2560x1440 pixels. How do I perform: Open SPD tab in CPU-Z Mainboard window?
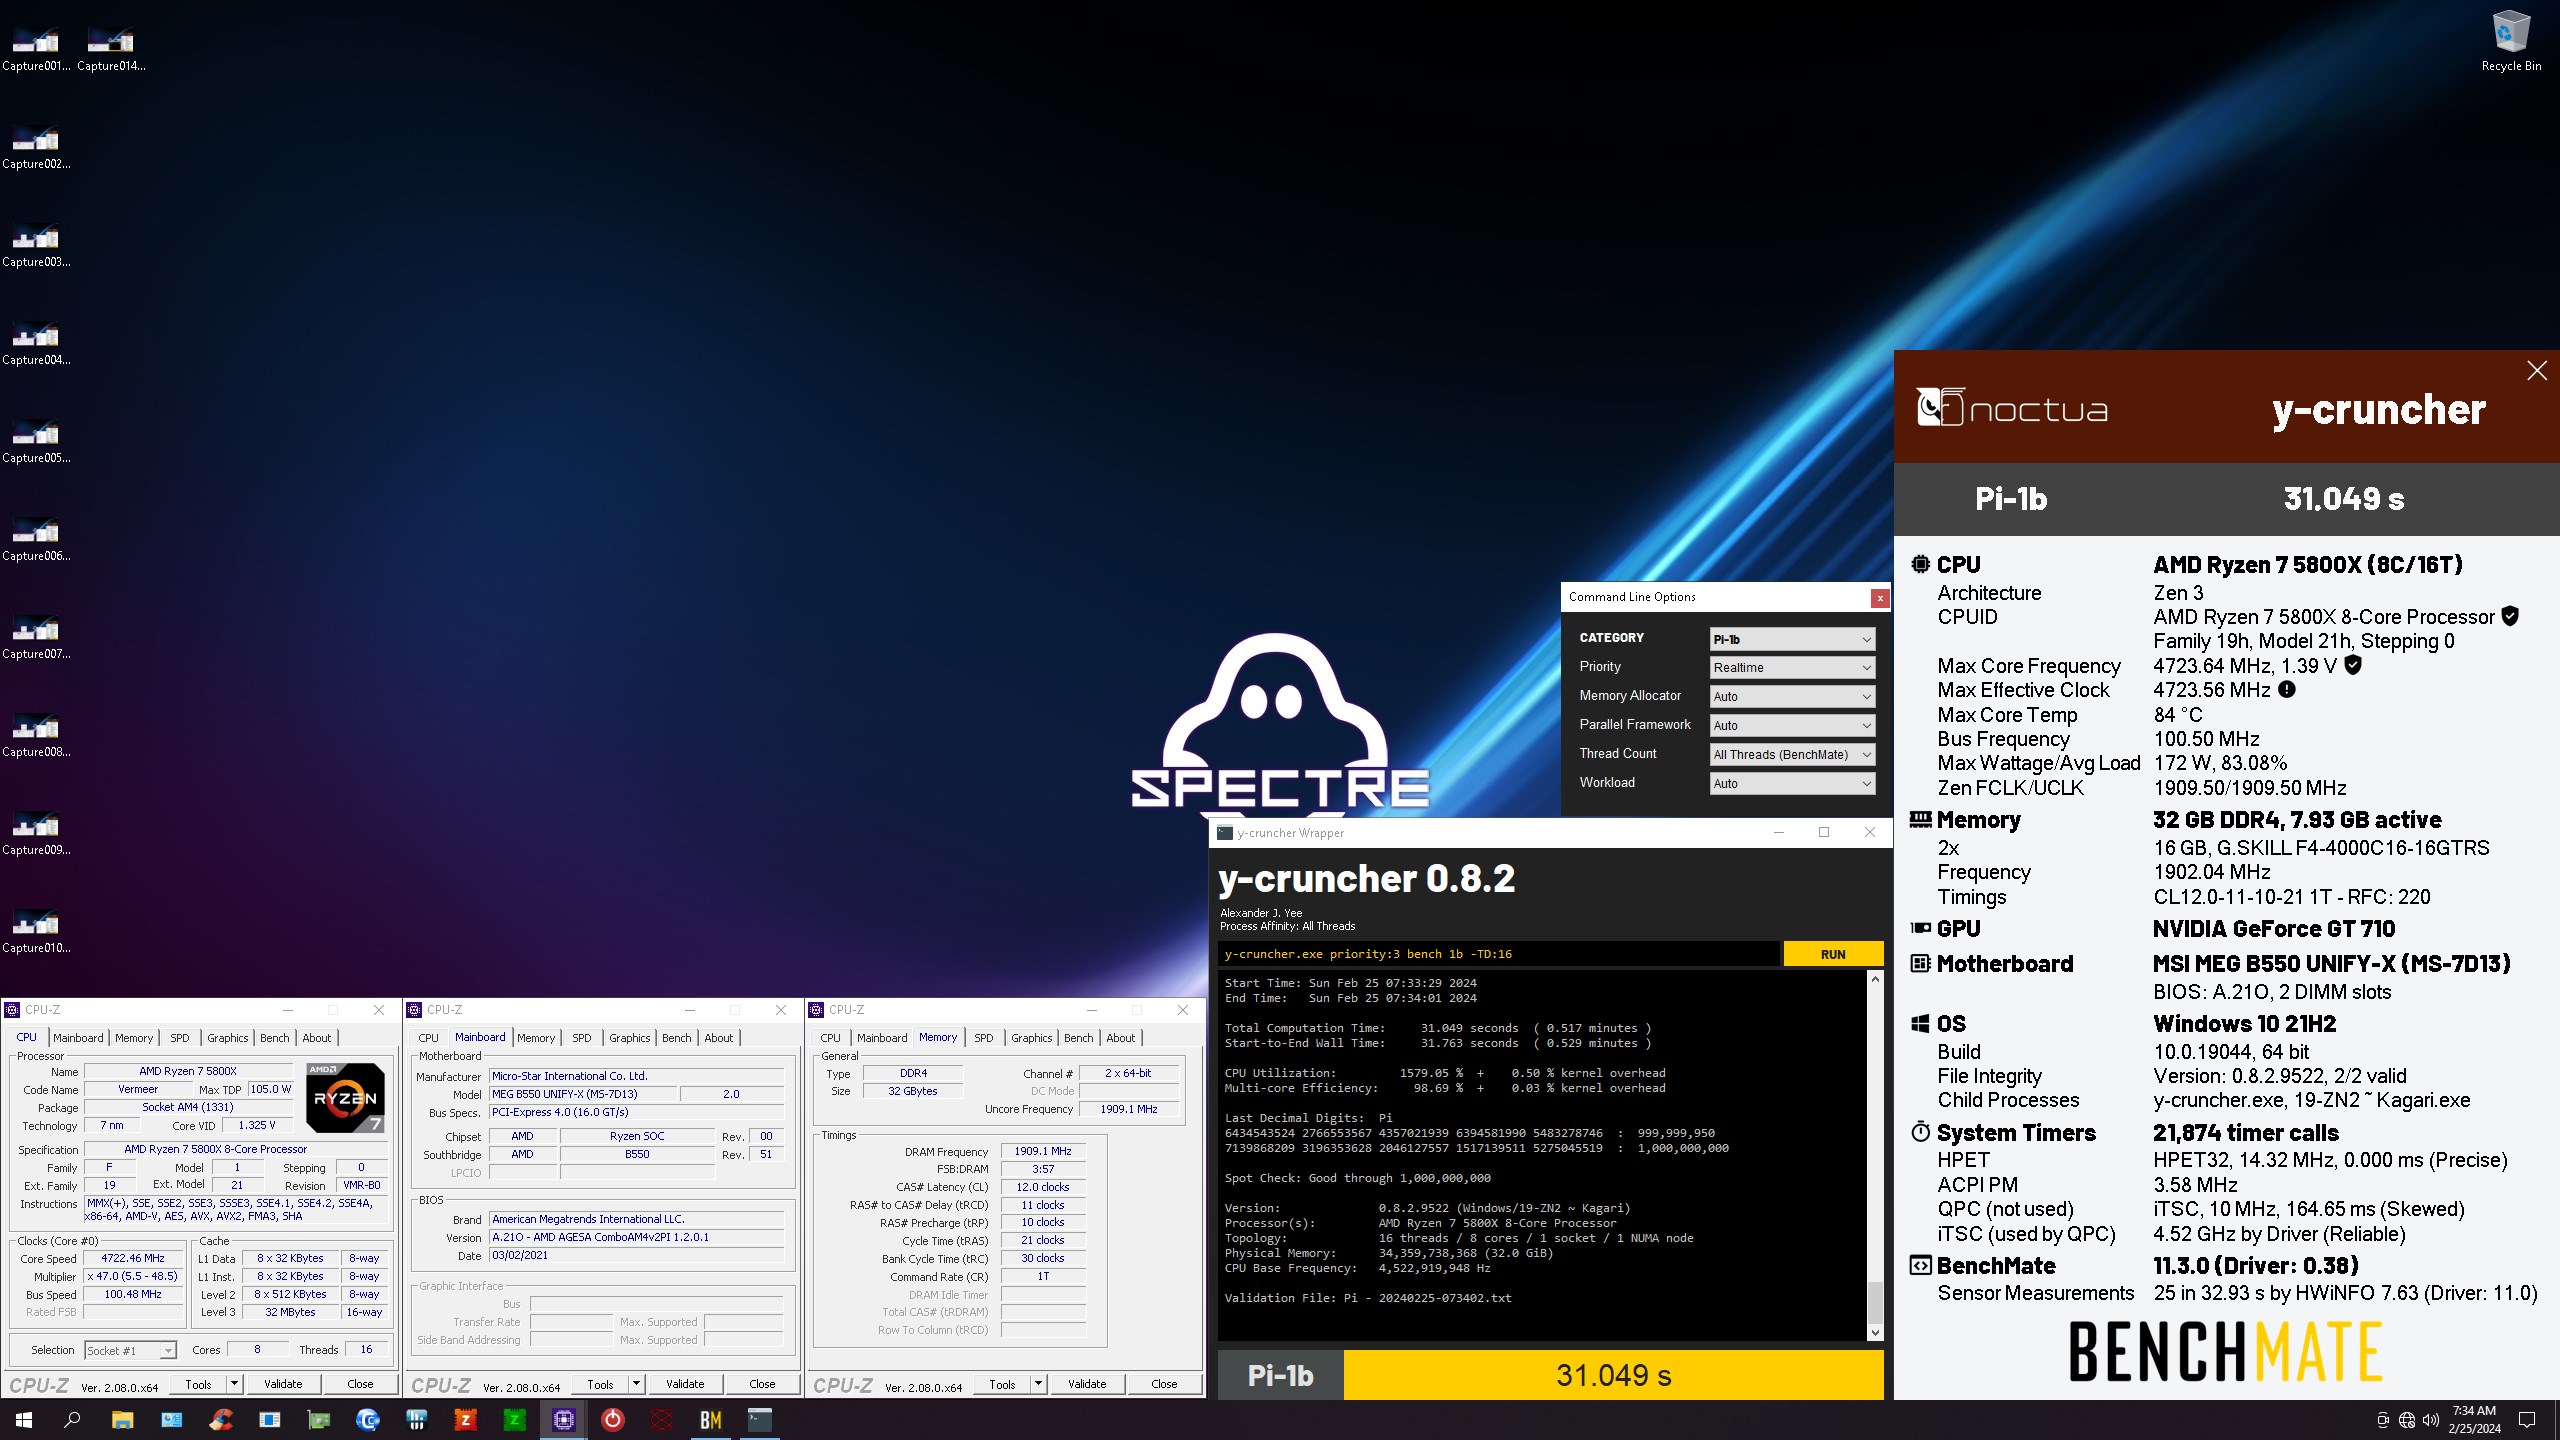click(x=582, y=1038)
